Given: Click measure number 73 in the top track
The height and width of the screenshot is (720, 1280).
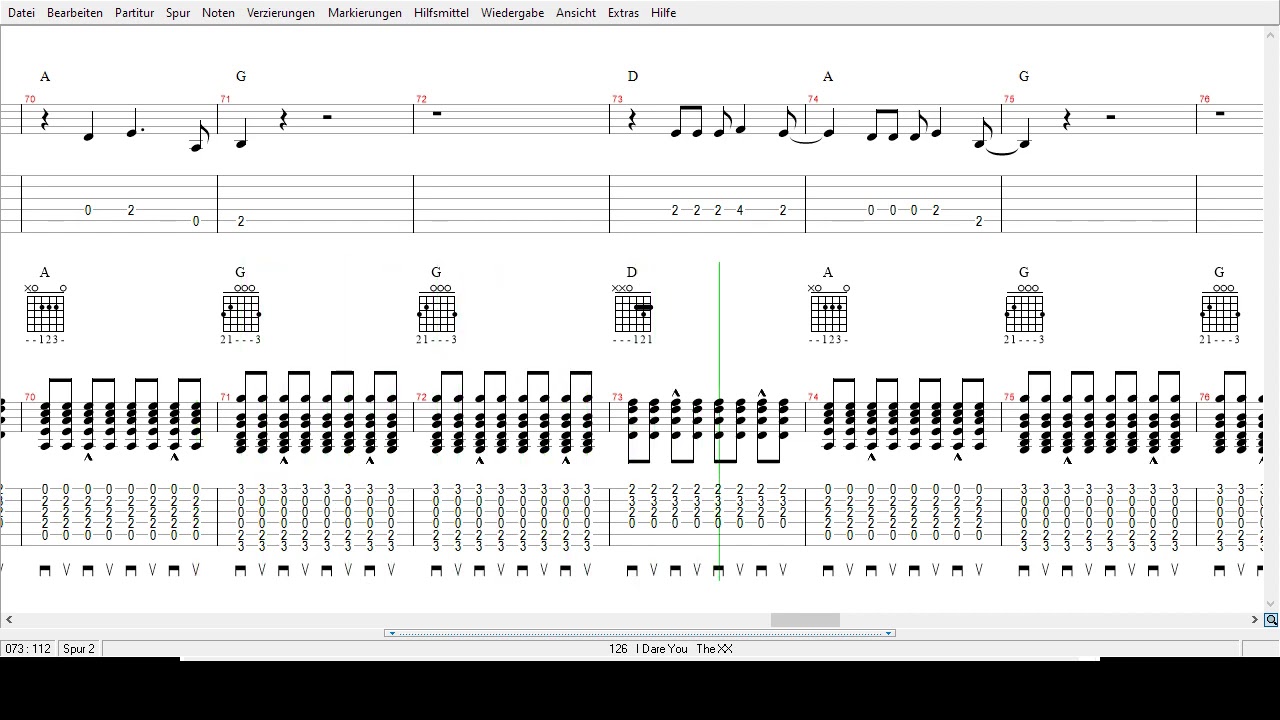Looking at the screenshot, I should 618,99.
